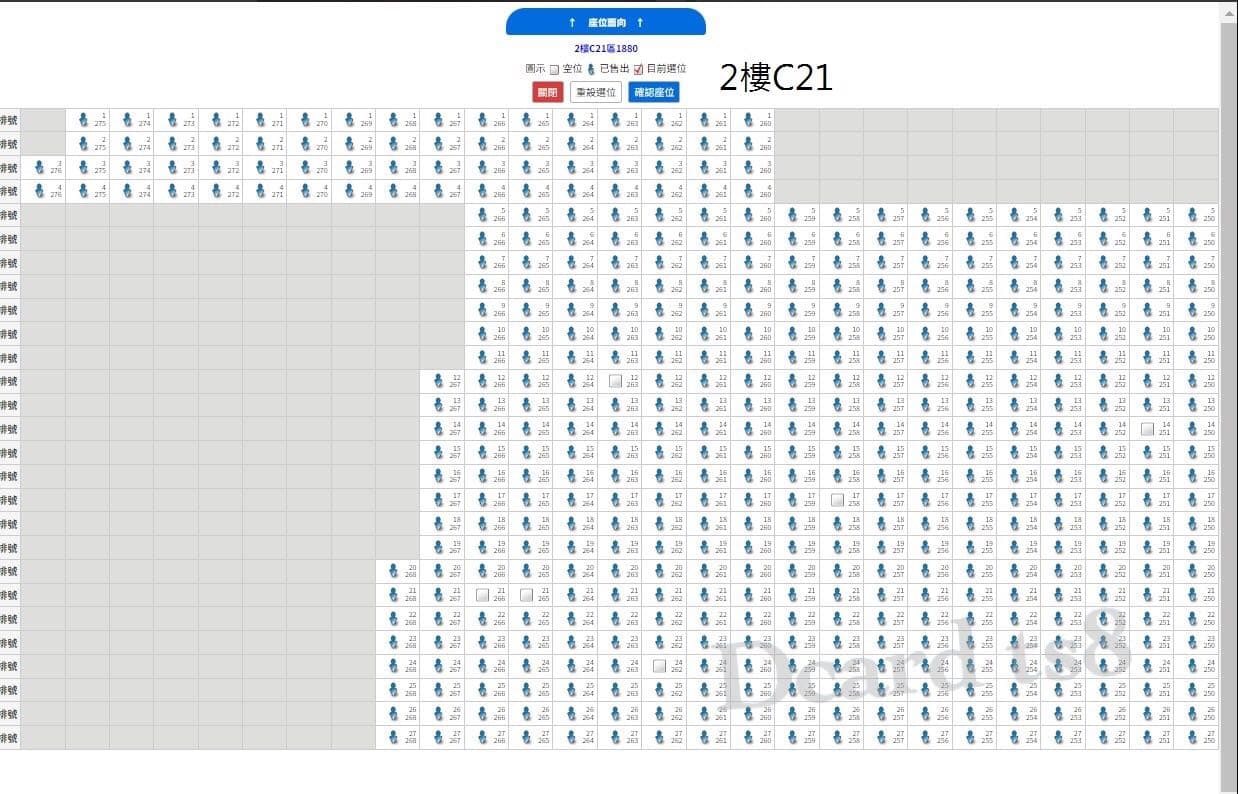The width and height of the screenshot is (1238, 794).
Task: Click sold seat row 1 number 260
Action: (x=749, y=120)
